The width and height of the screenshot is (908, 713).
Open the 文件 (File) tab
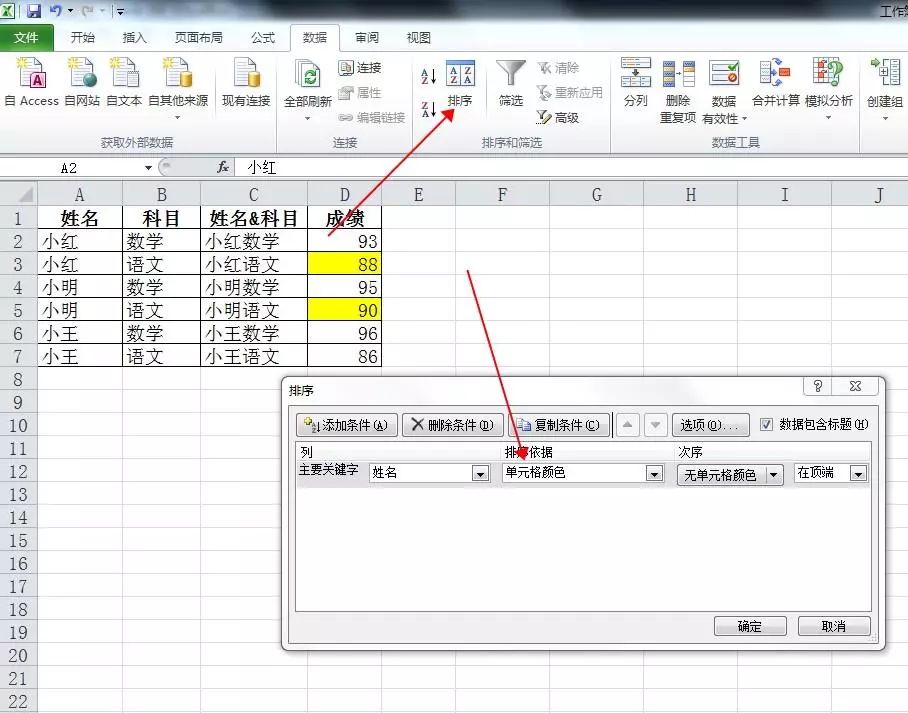click(x=27, y=38)
